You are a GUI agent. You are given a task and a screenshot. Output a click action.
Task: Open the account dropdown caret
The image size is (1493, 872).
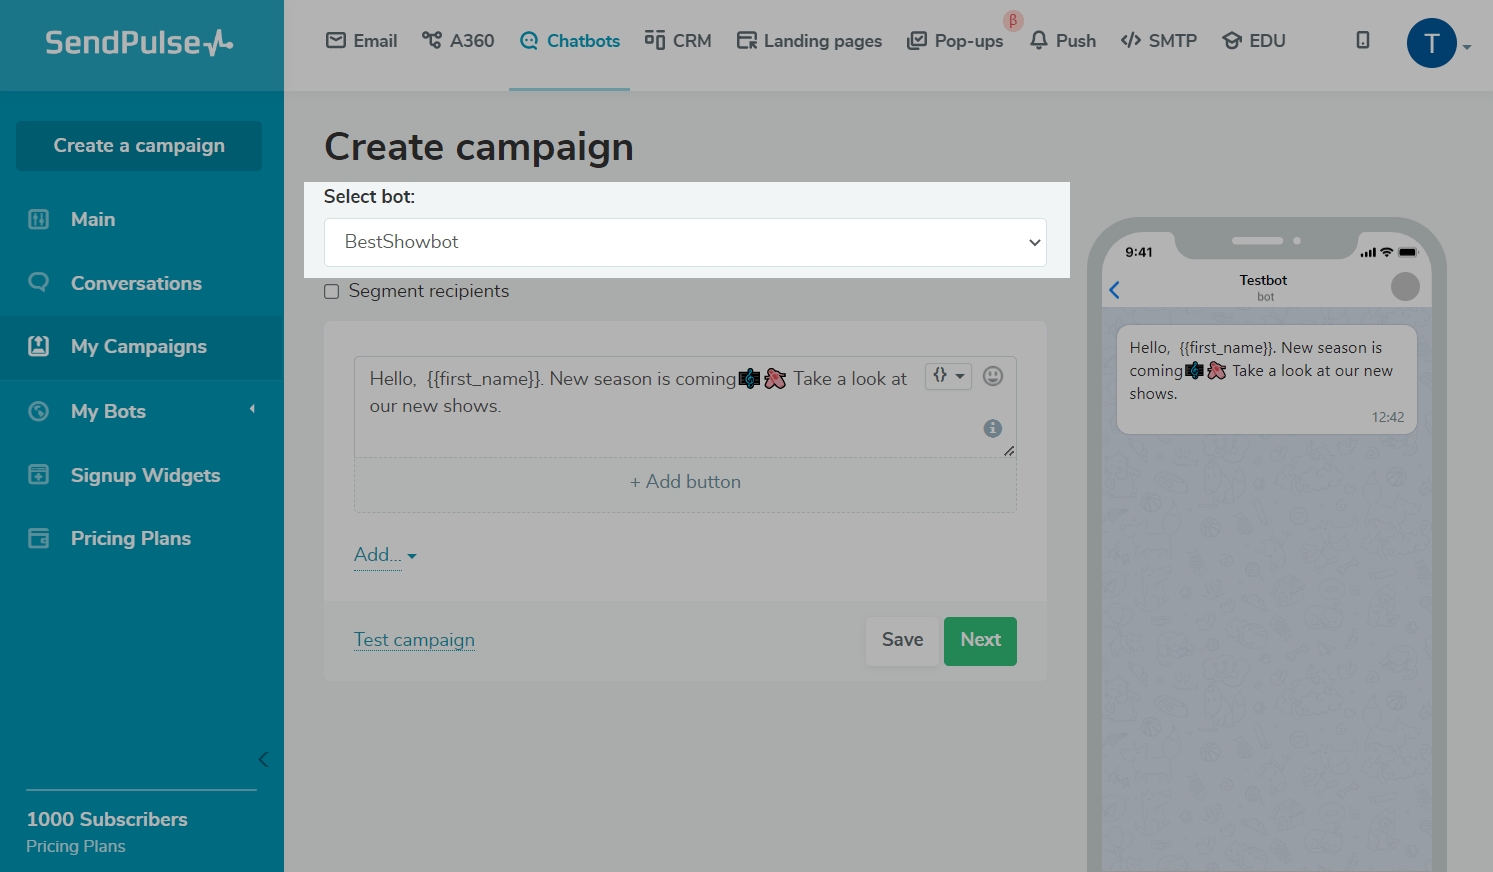1466,47
